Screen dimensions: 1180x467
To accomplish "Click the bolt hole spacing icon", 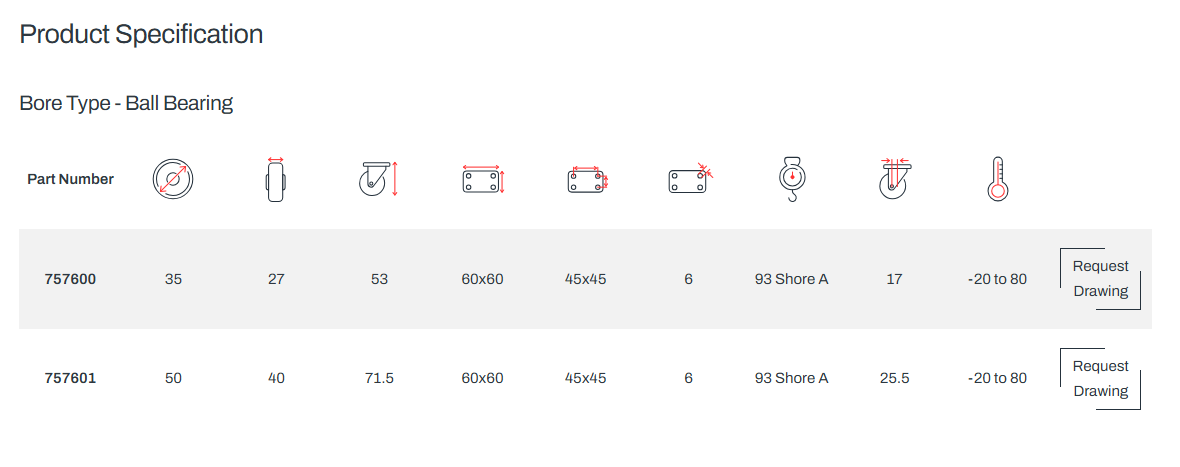I will pos(587,180).
